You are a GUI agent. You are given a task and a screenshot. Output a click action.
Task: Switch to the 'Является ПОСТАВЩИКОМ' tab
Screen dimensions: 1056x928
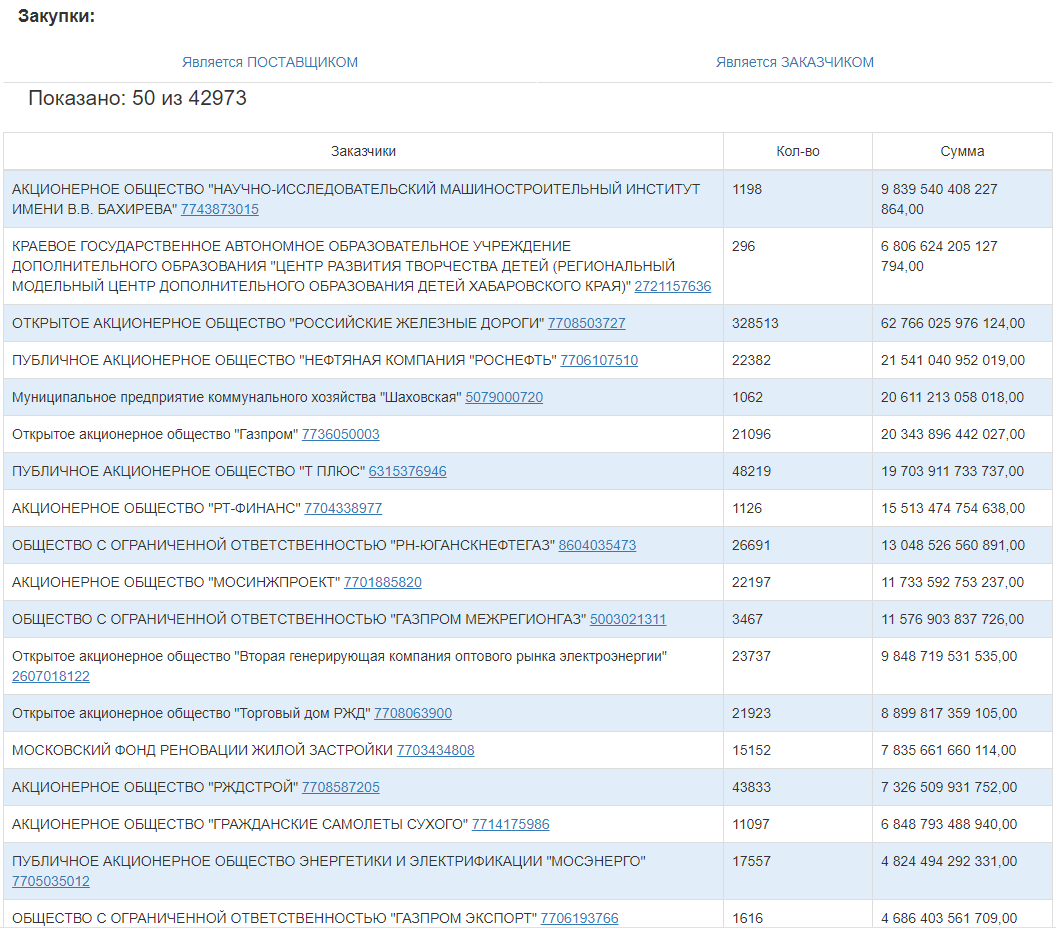269,62
